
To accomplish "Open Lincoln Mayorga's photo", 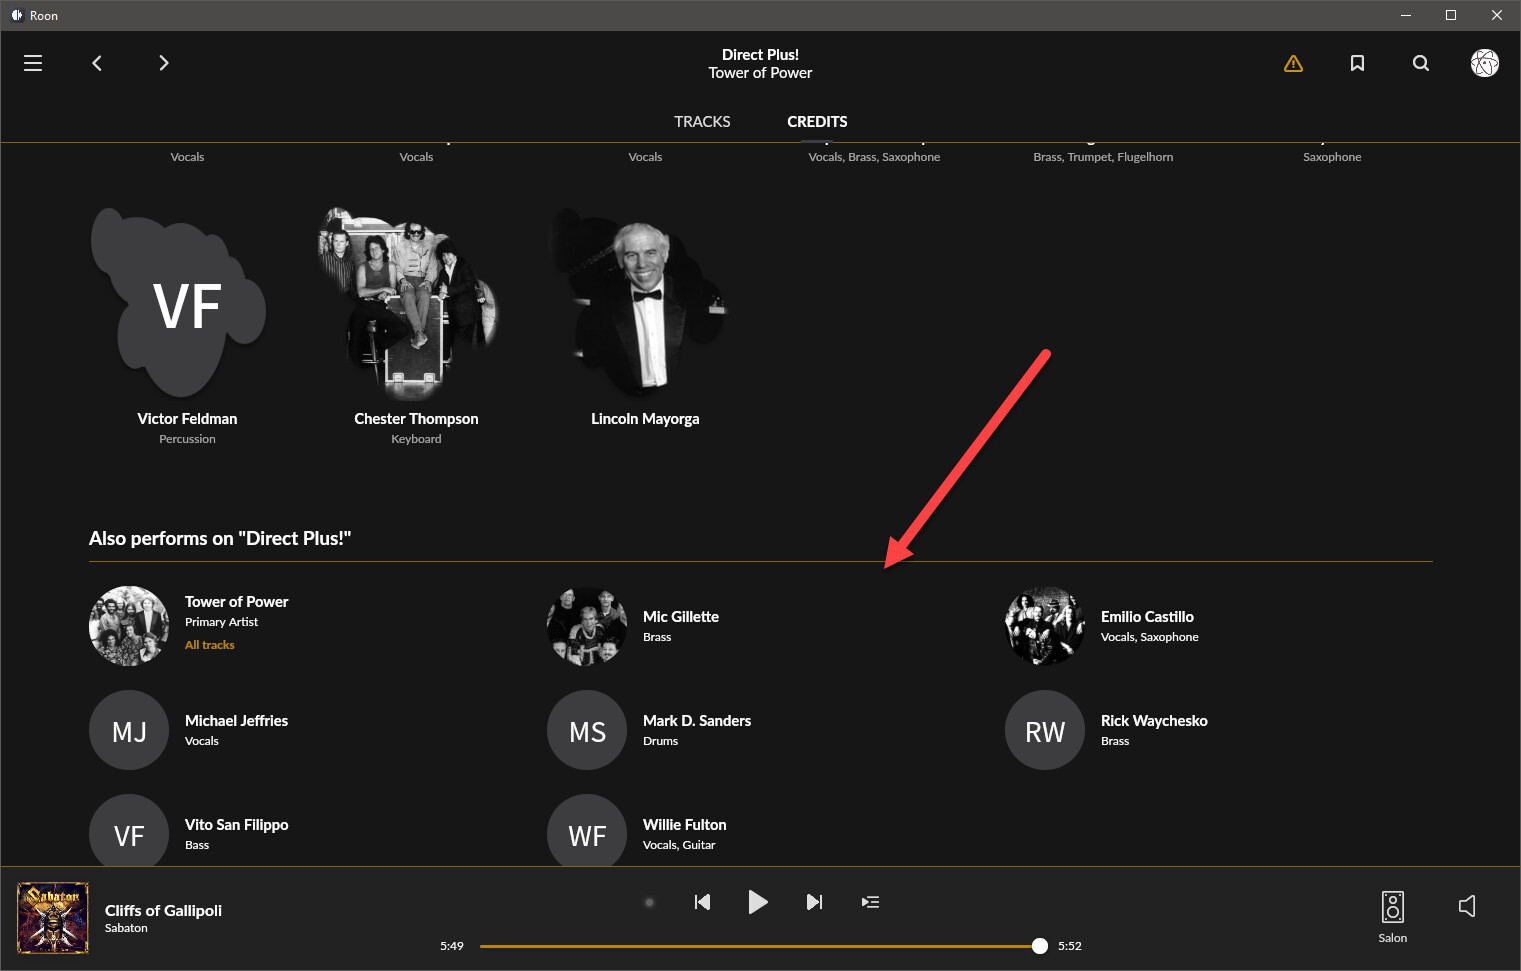I will pyautogui.click(x=640, y=303).
